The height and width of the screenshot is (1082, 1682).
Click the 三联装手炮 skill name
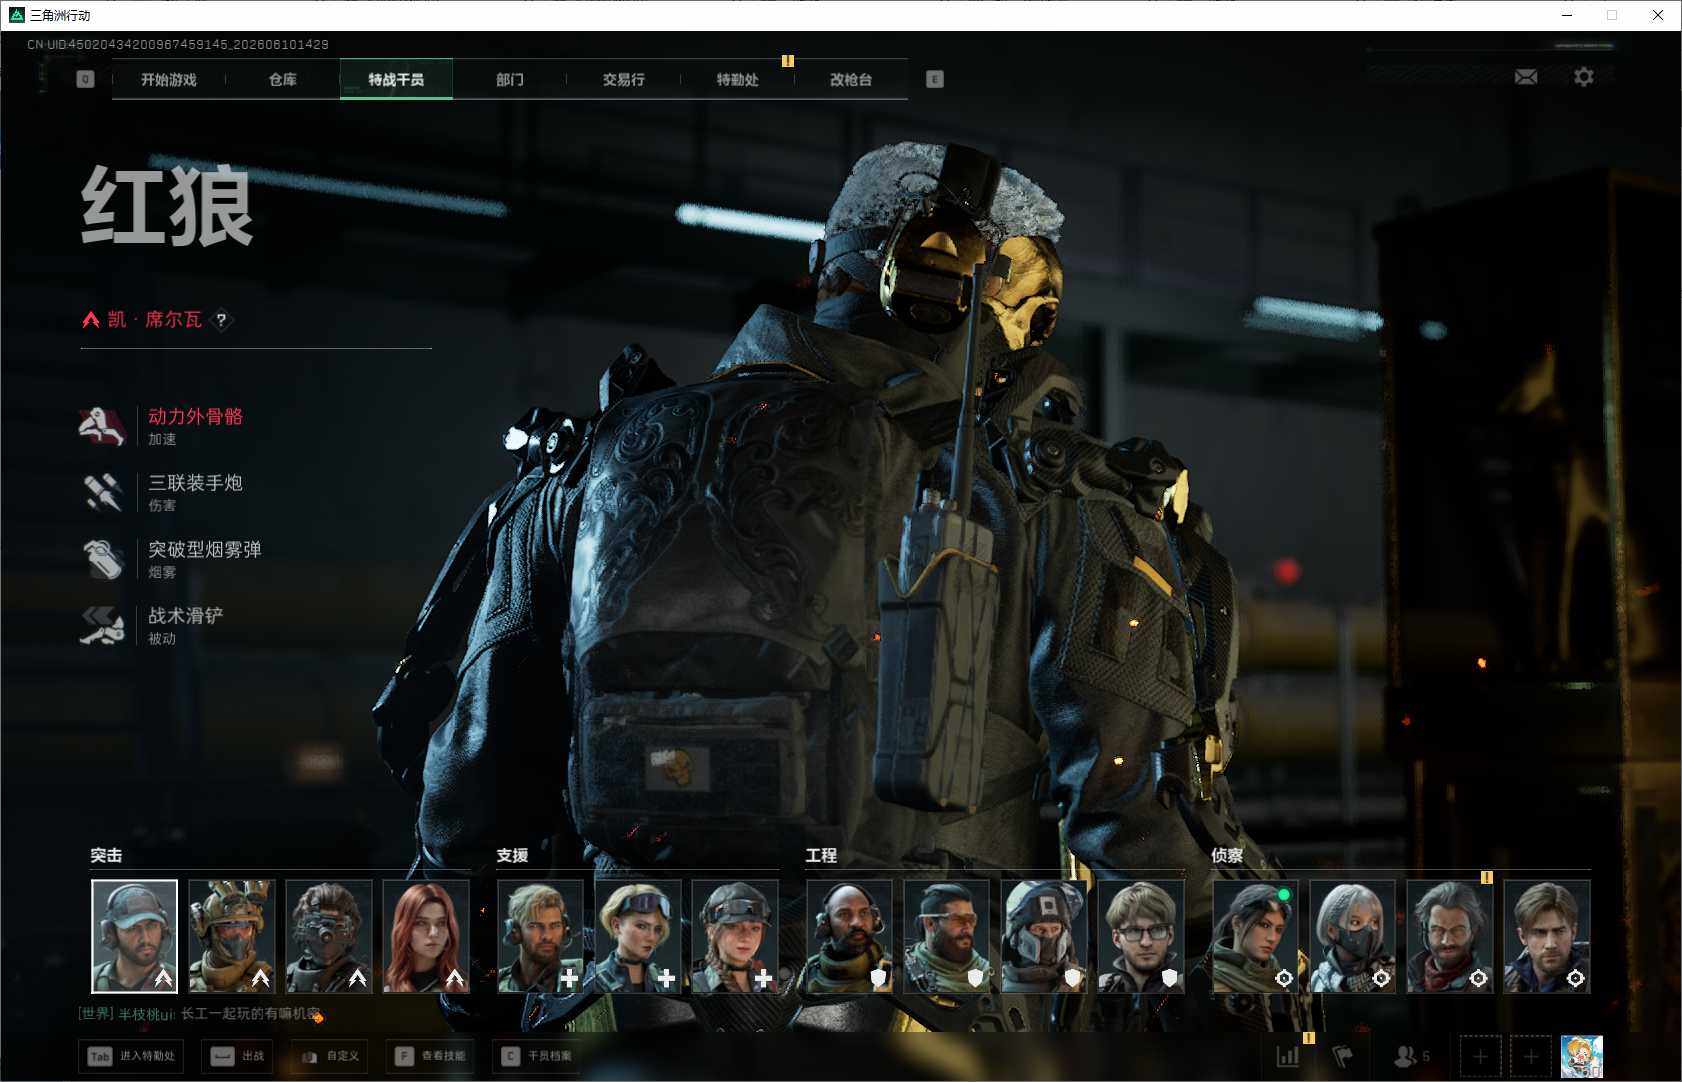pyautogui.click(x=196, y=483)
